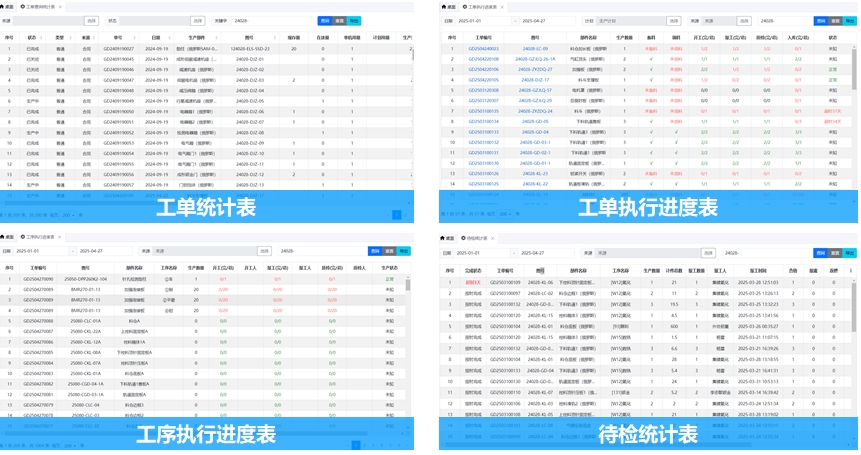Click cyan 导出 button in 工单统计表 panel

point(354,21)
